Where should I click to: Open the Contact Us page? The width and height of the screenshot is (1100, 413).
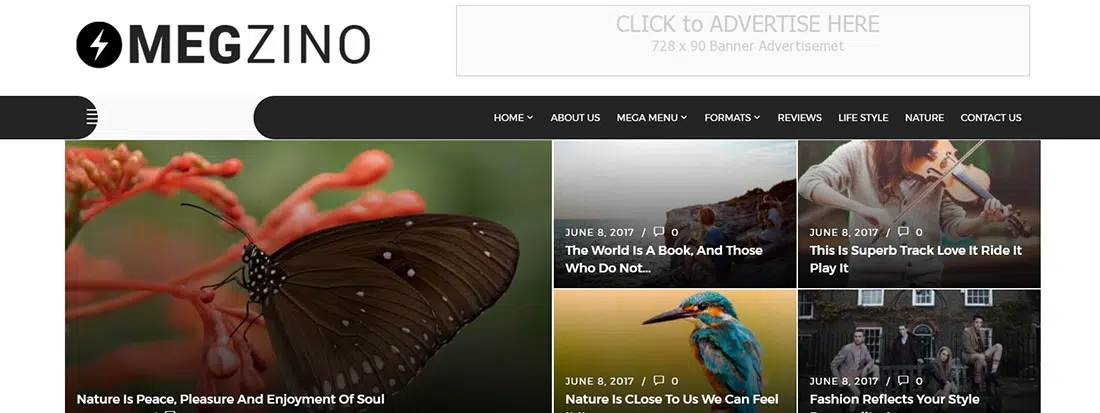[991, 118]
